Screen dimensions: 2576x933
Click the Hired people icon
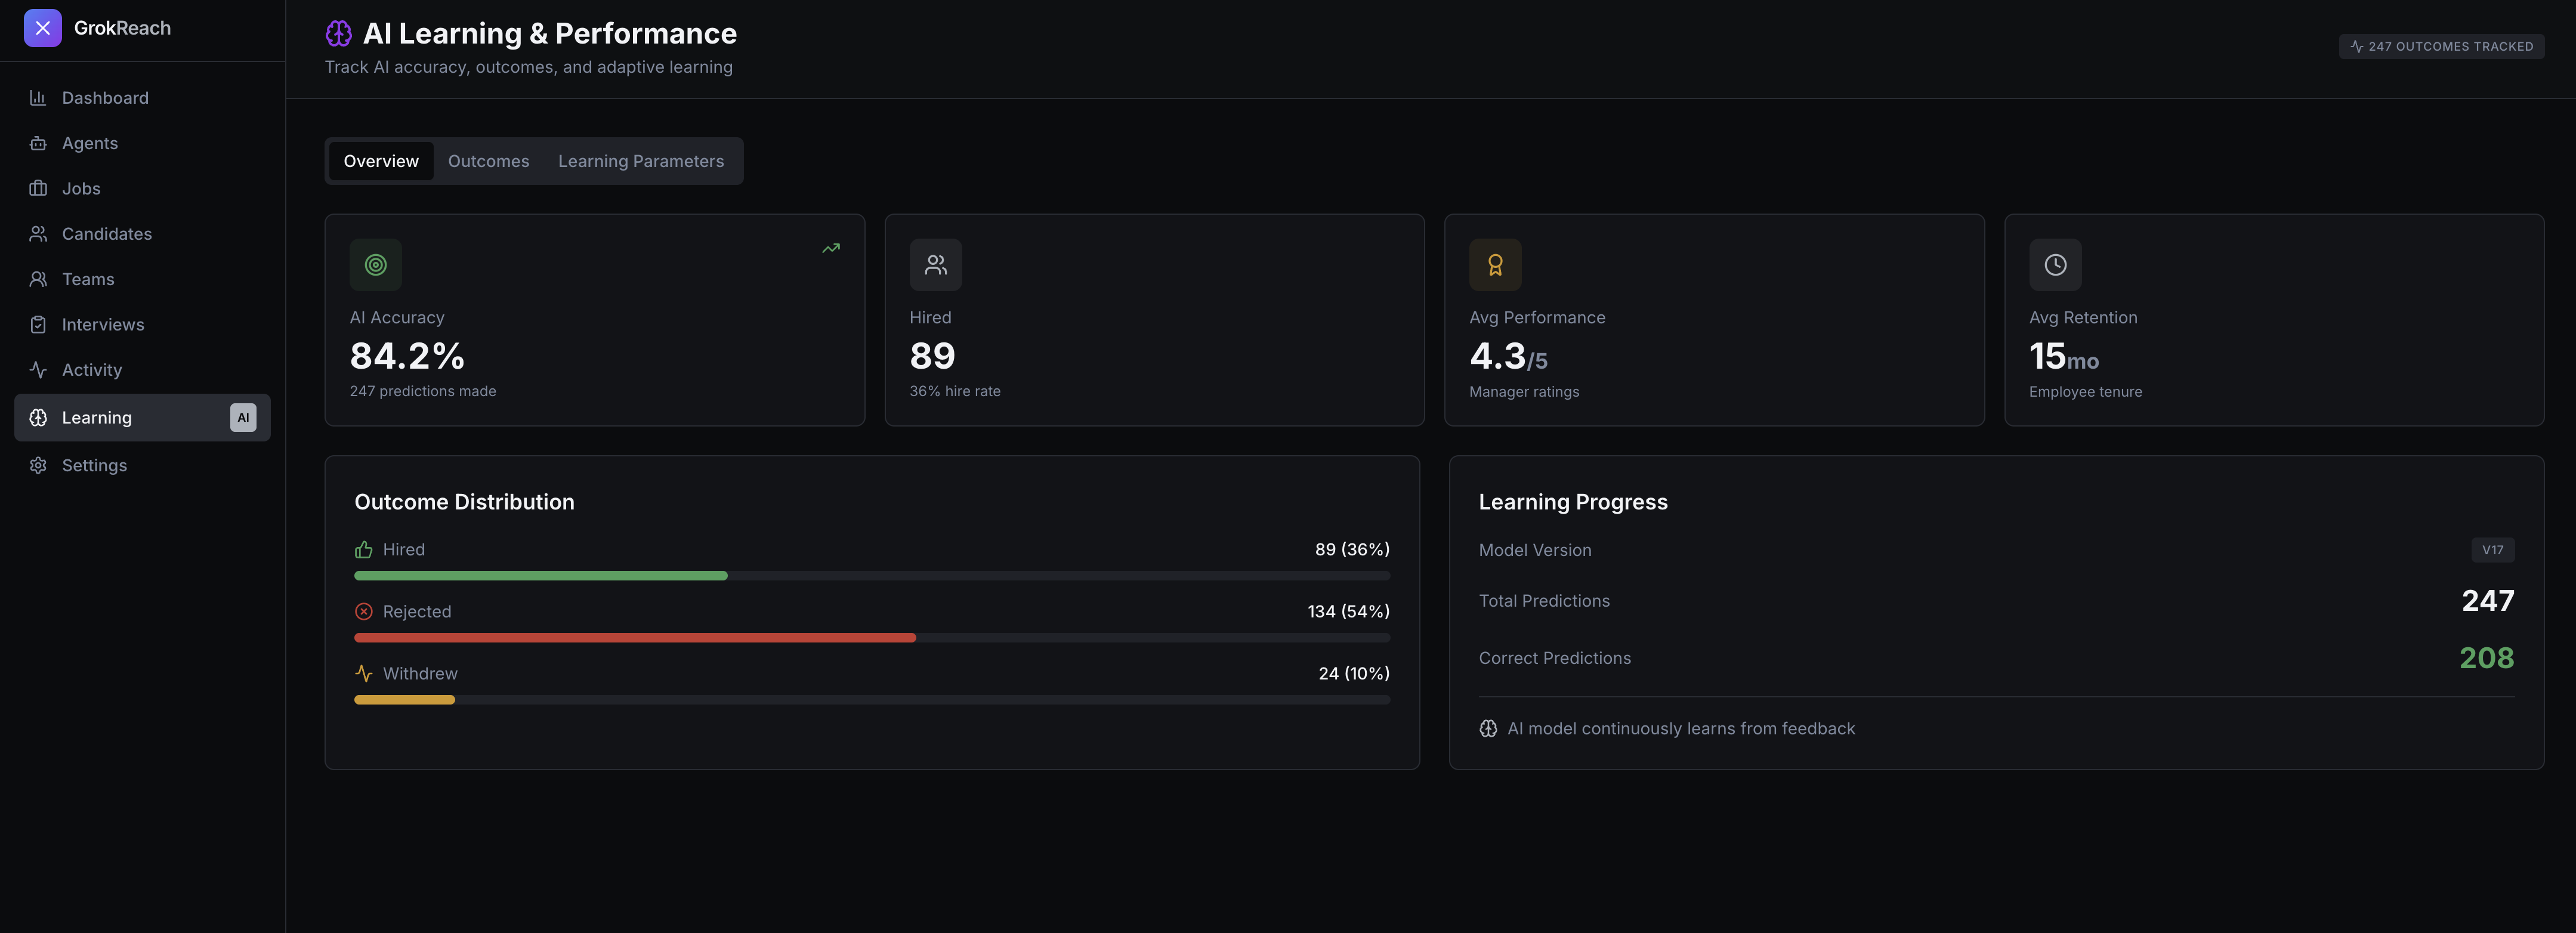pos(935,264)
